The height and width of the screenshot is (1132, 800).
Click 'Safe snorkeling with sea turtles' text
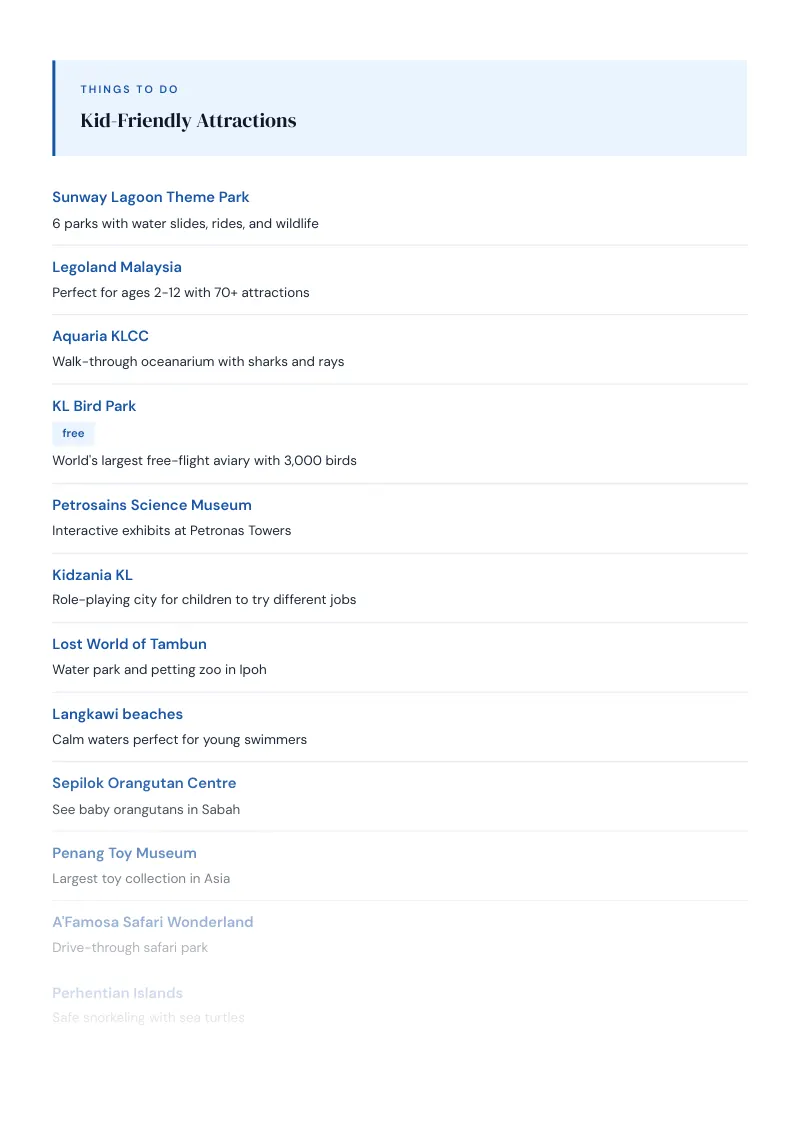point(148,1017)
